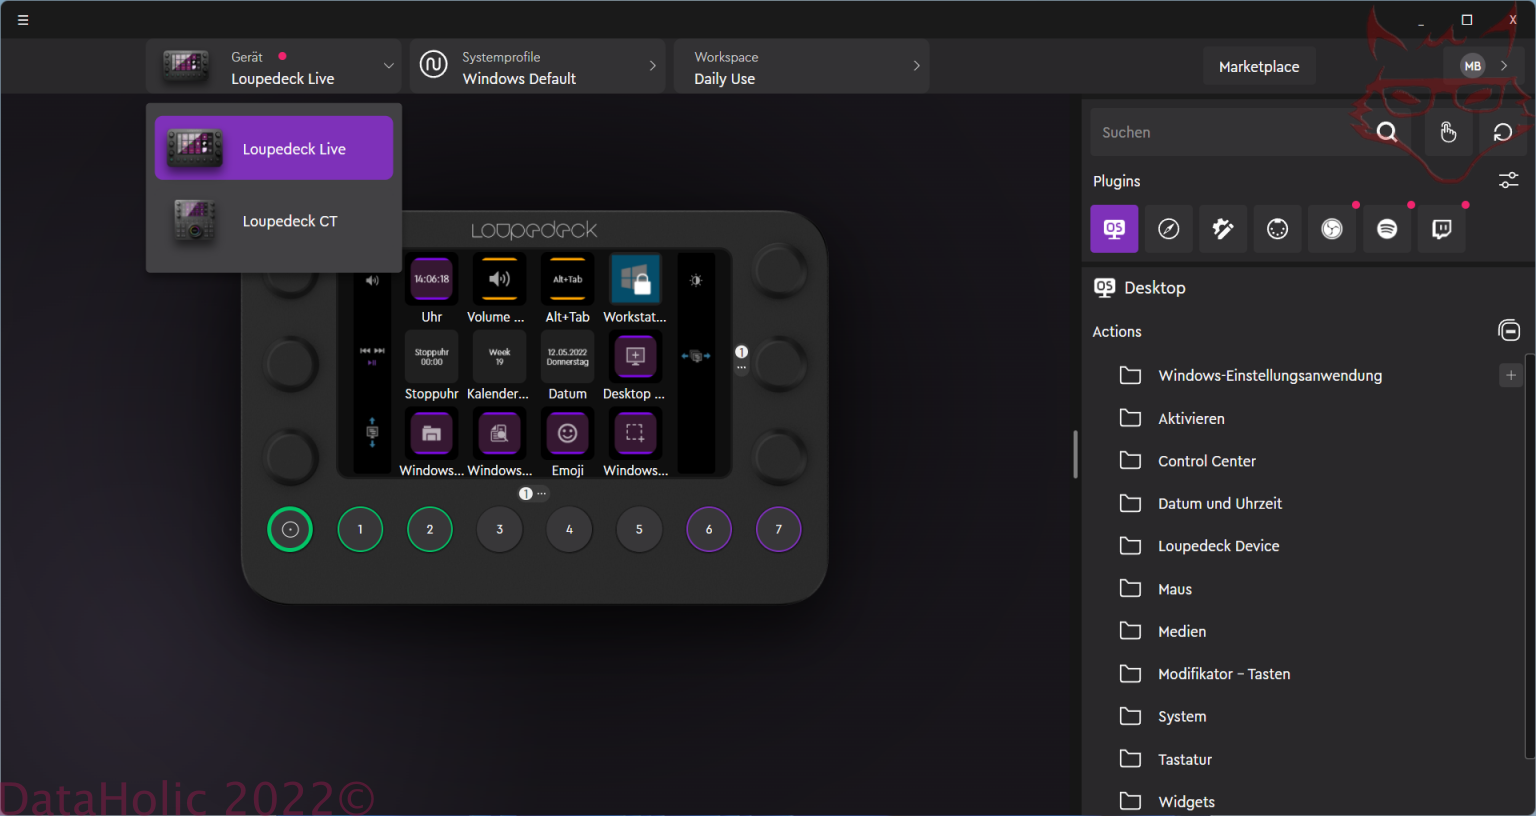Click the compass plugin icon
This screenshot has height=816, width=1536.
pyautogui.click(x=1168, y=229)
